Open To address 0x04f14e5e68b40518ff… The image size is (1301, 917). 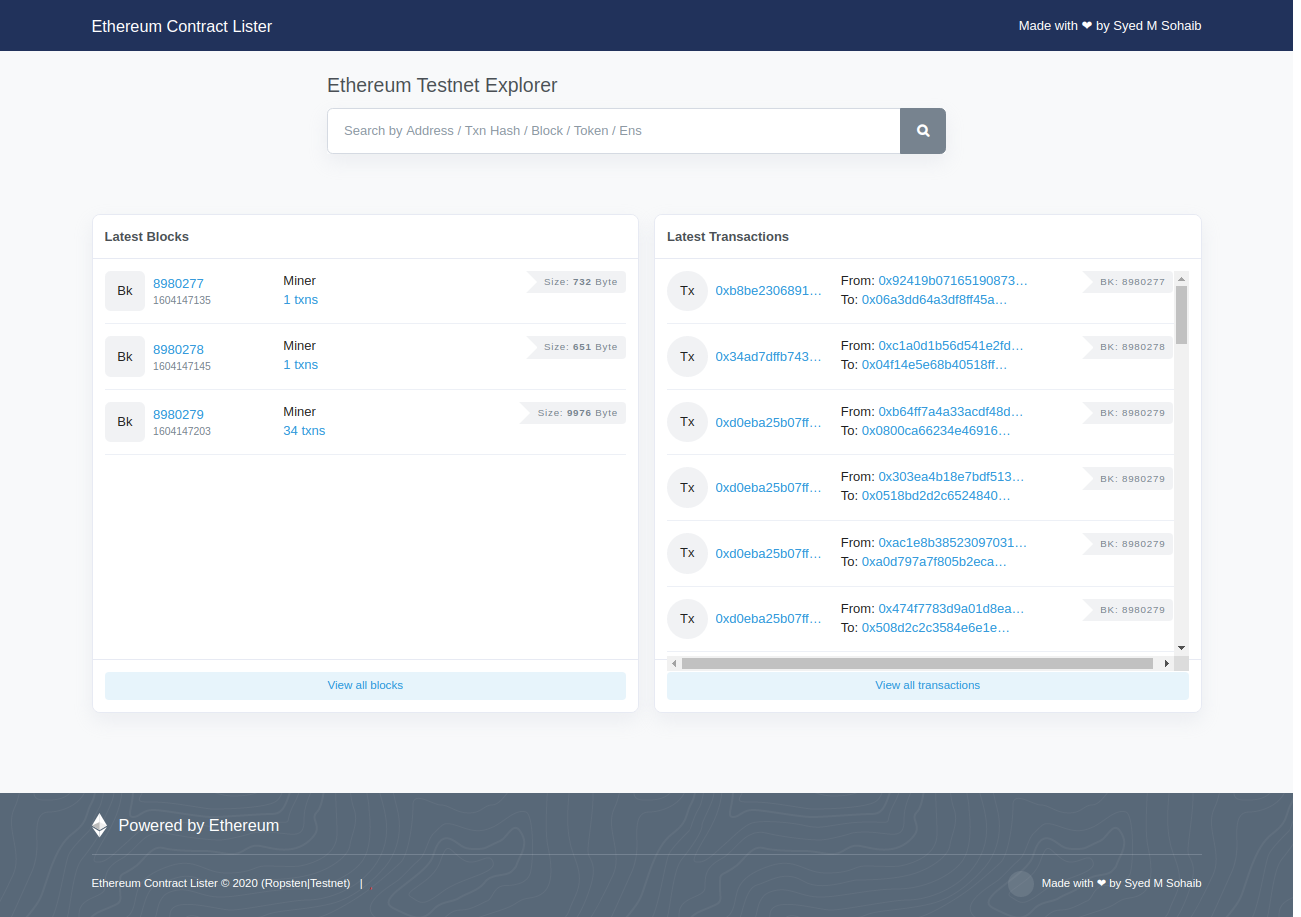coord(934,365)
